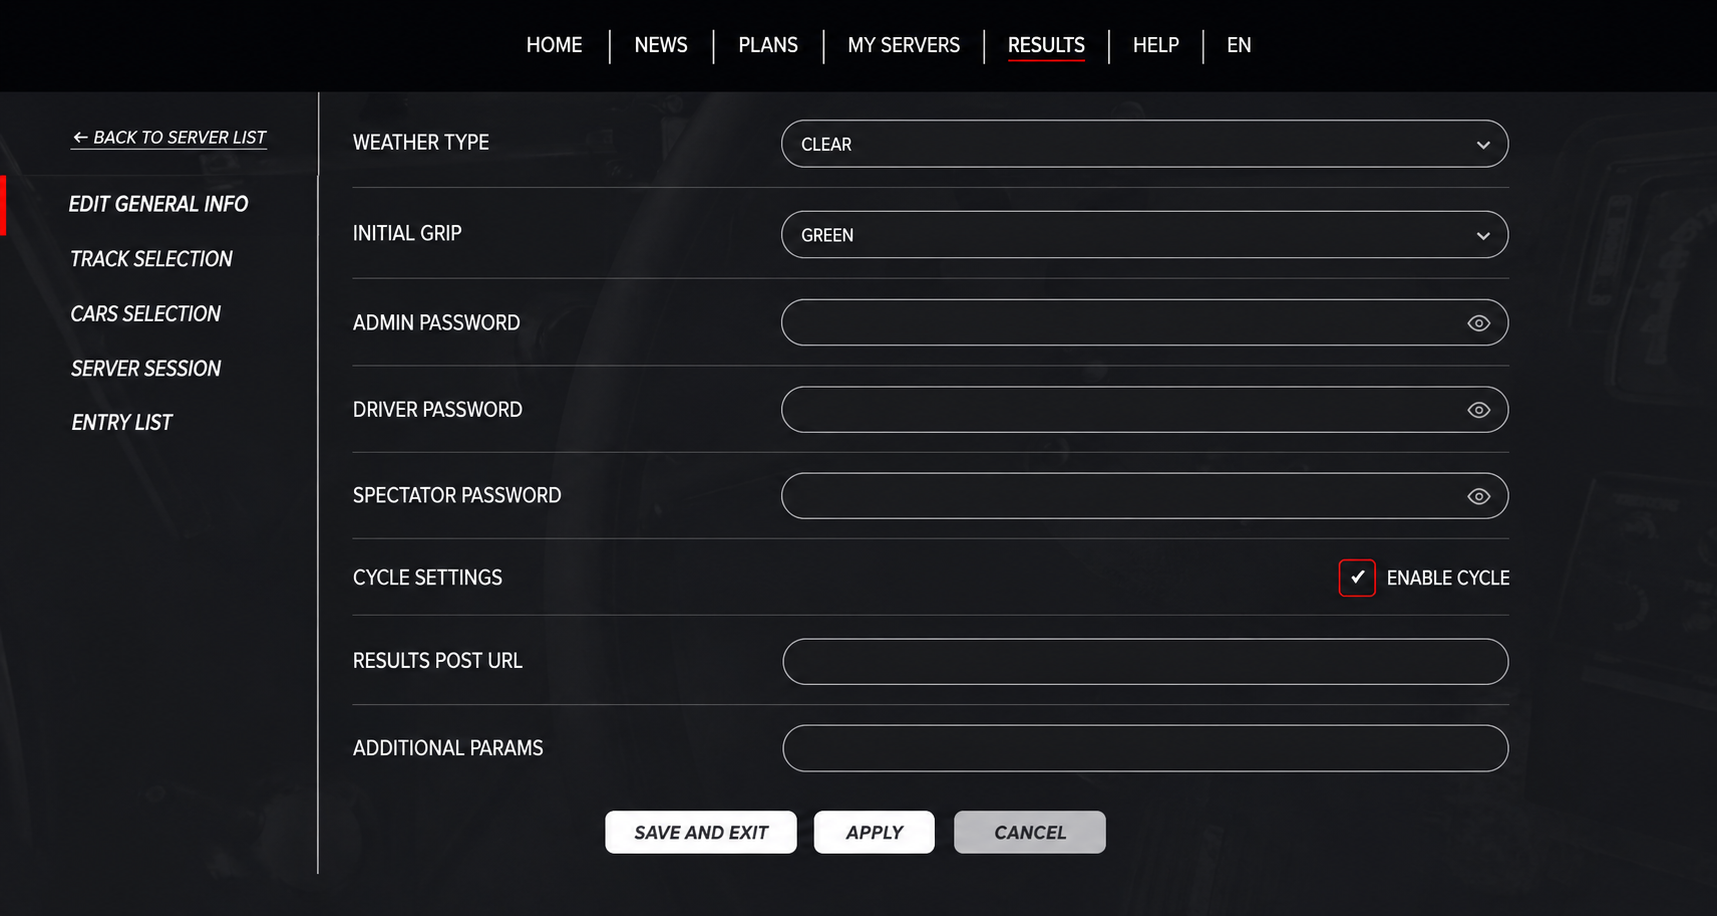
Task: Open the EN language selector
Action: 1238,45
